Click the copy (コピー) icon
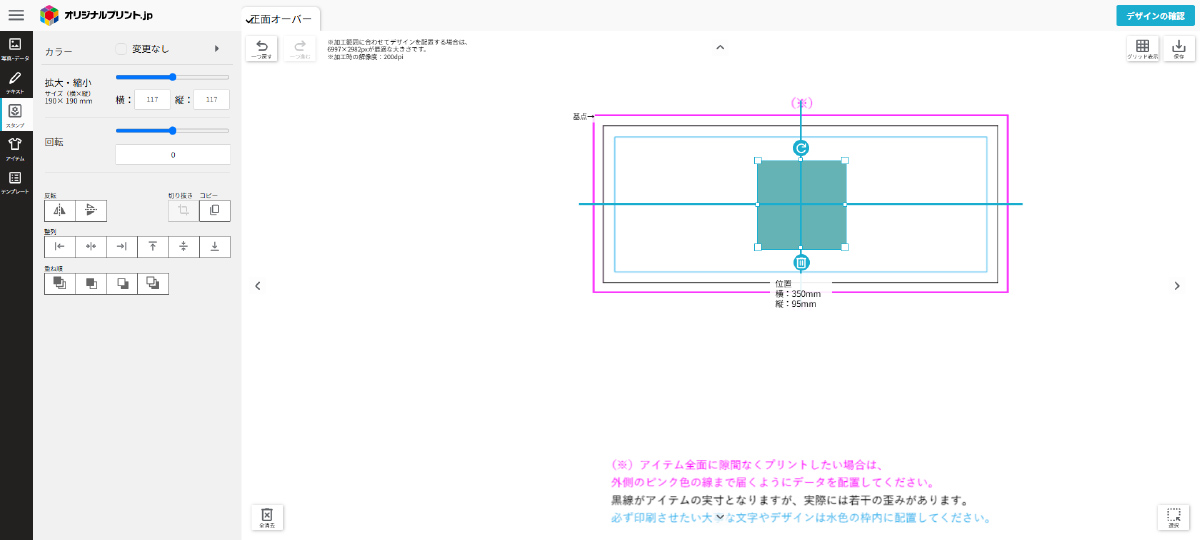 point(214,210)
